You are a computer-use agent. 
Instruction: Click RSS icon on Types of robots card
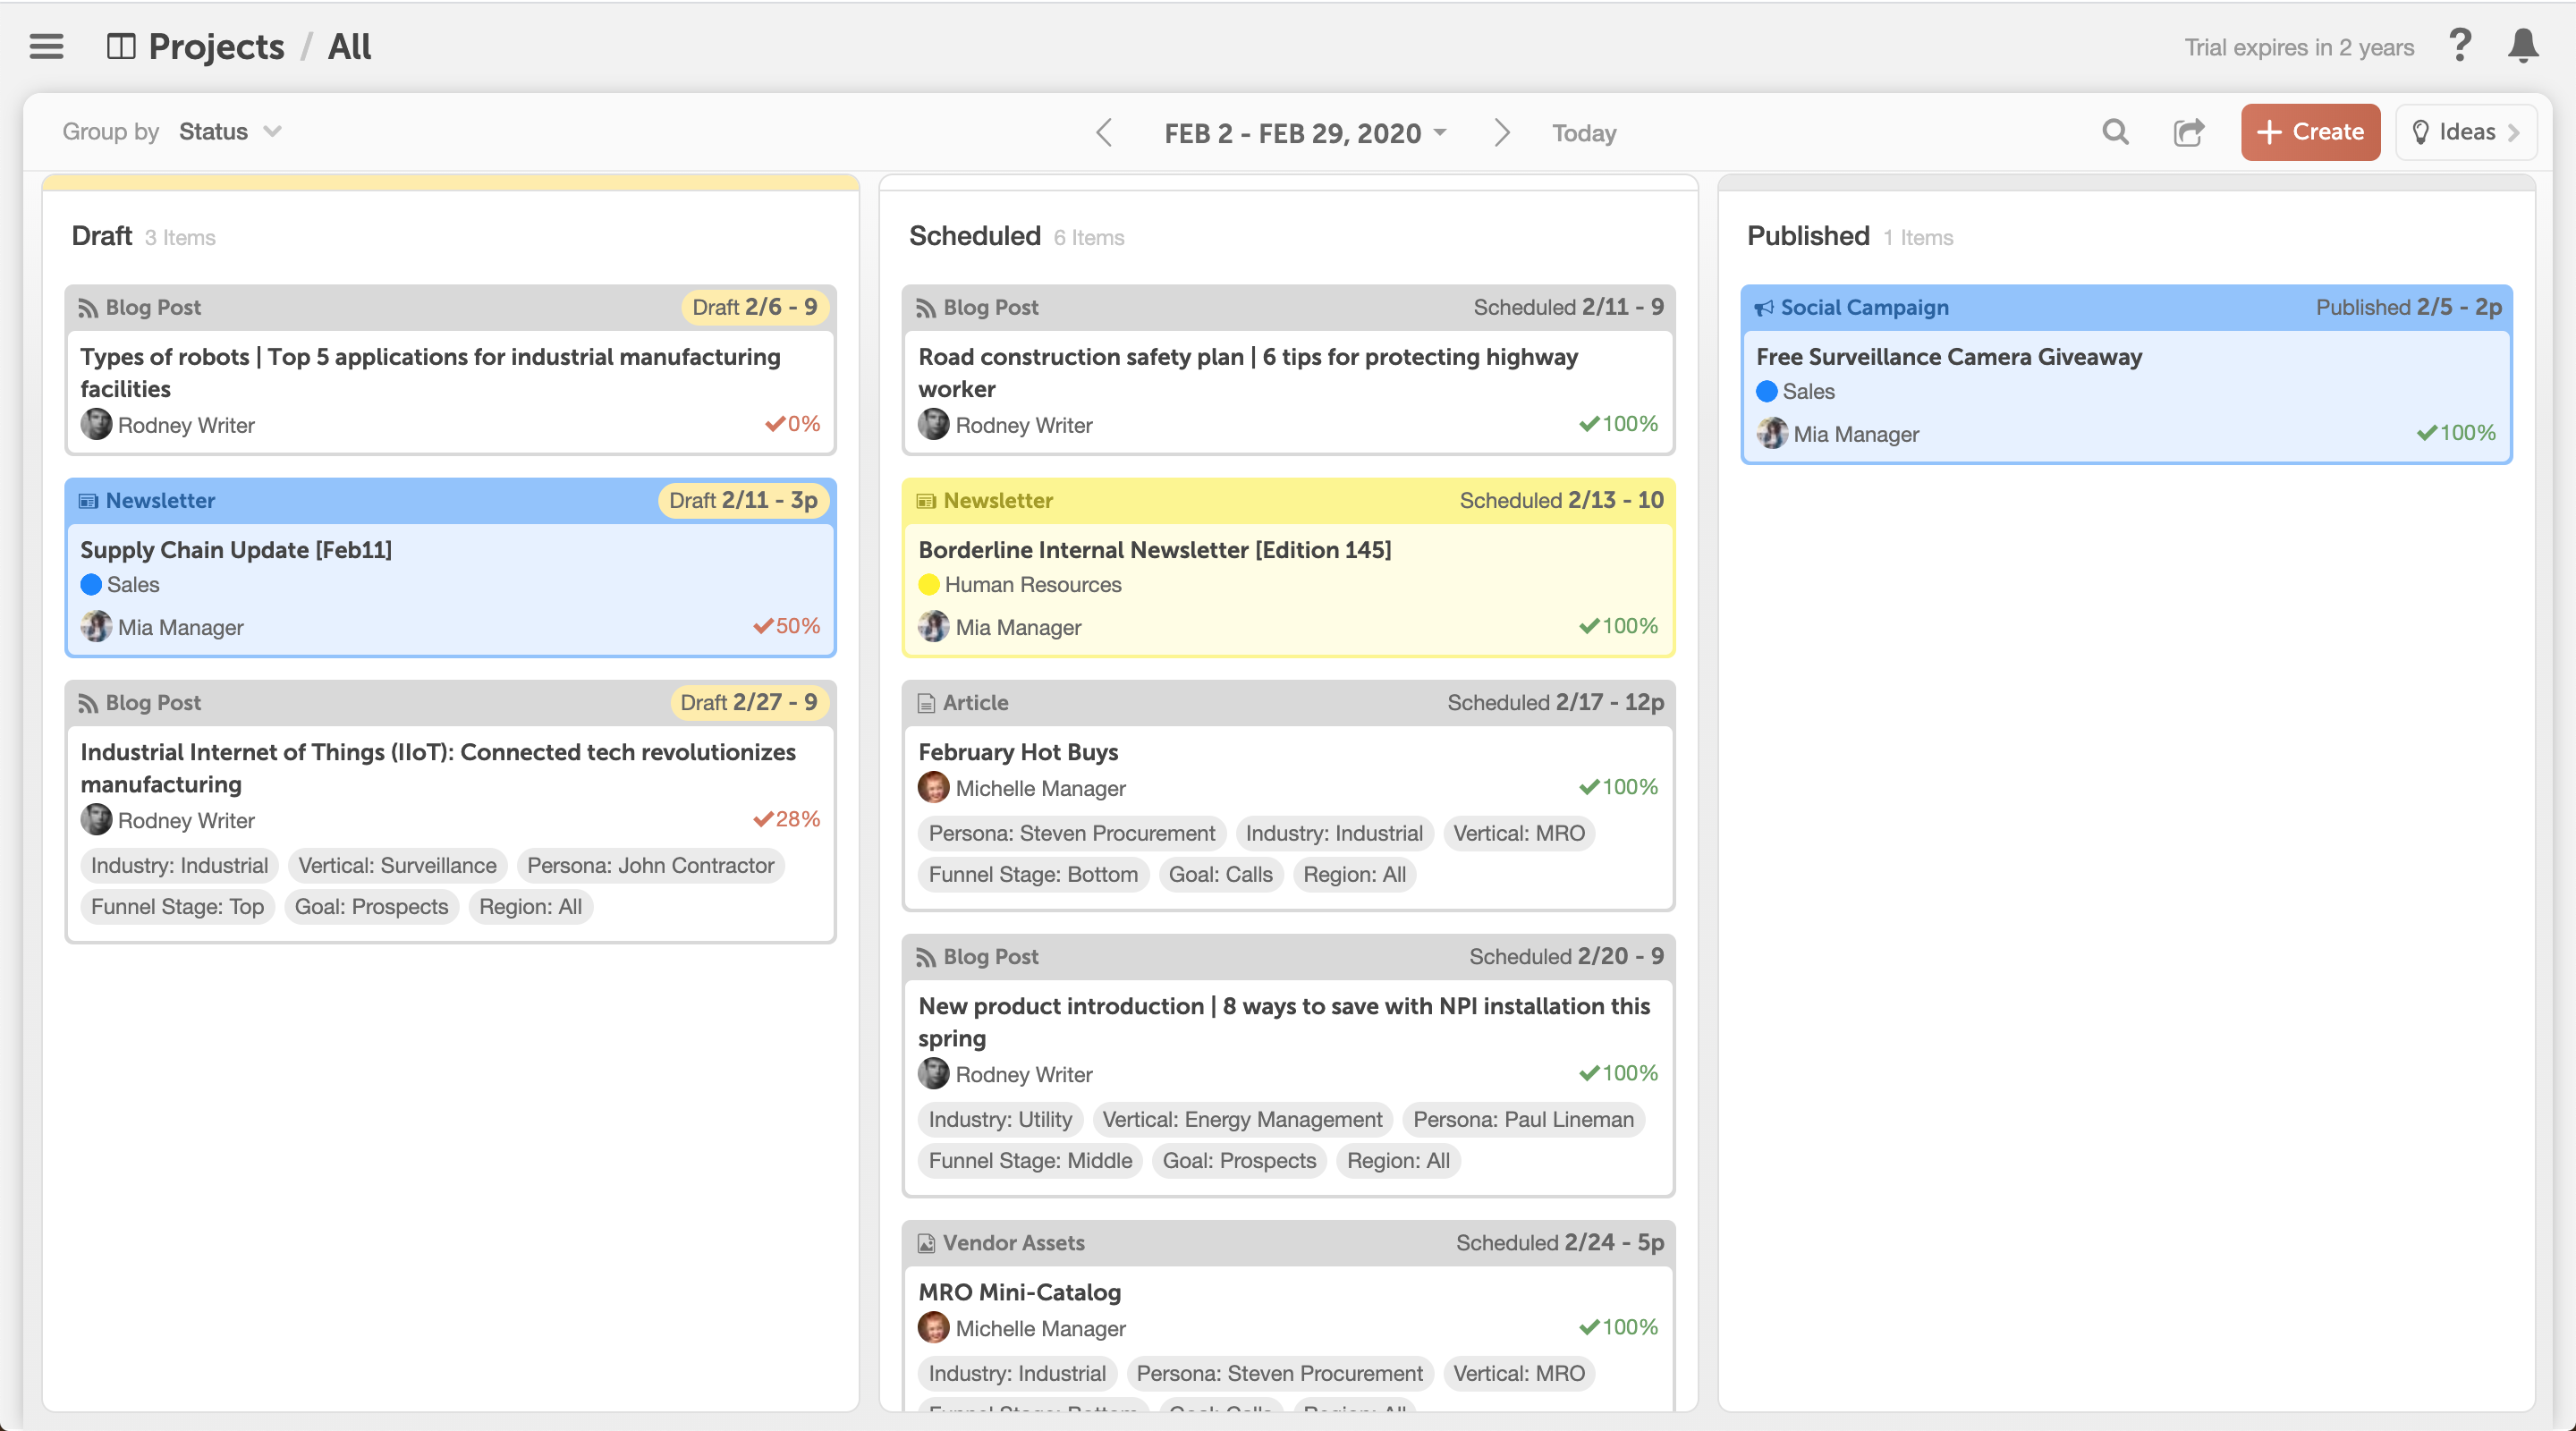click(88, 308)
